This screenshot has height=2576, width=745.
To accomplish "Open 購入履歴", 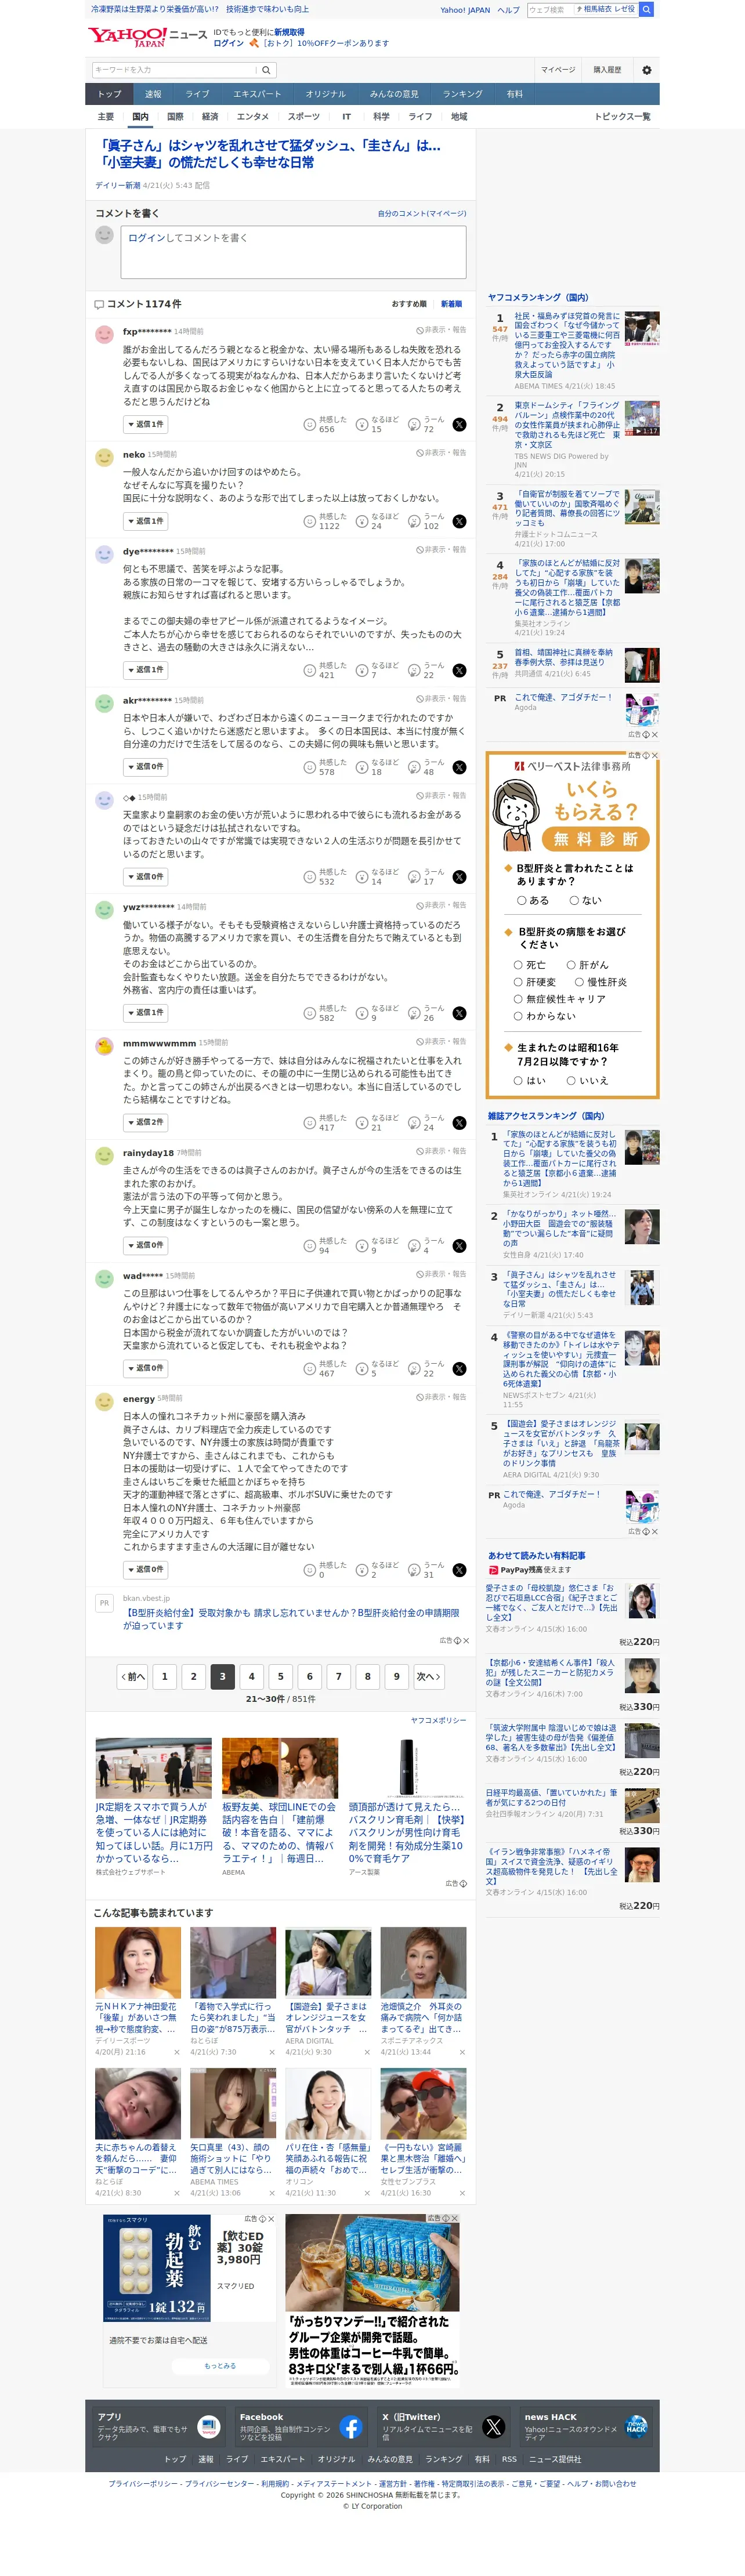I will (x=607, y=70).
